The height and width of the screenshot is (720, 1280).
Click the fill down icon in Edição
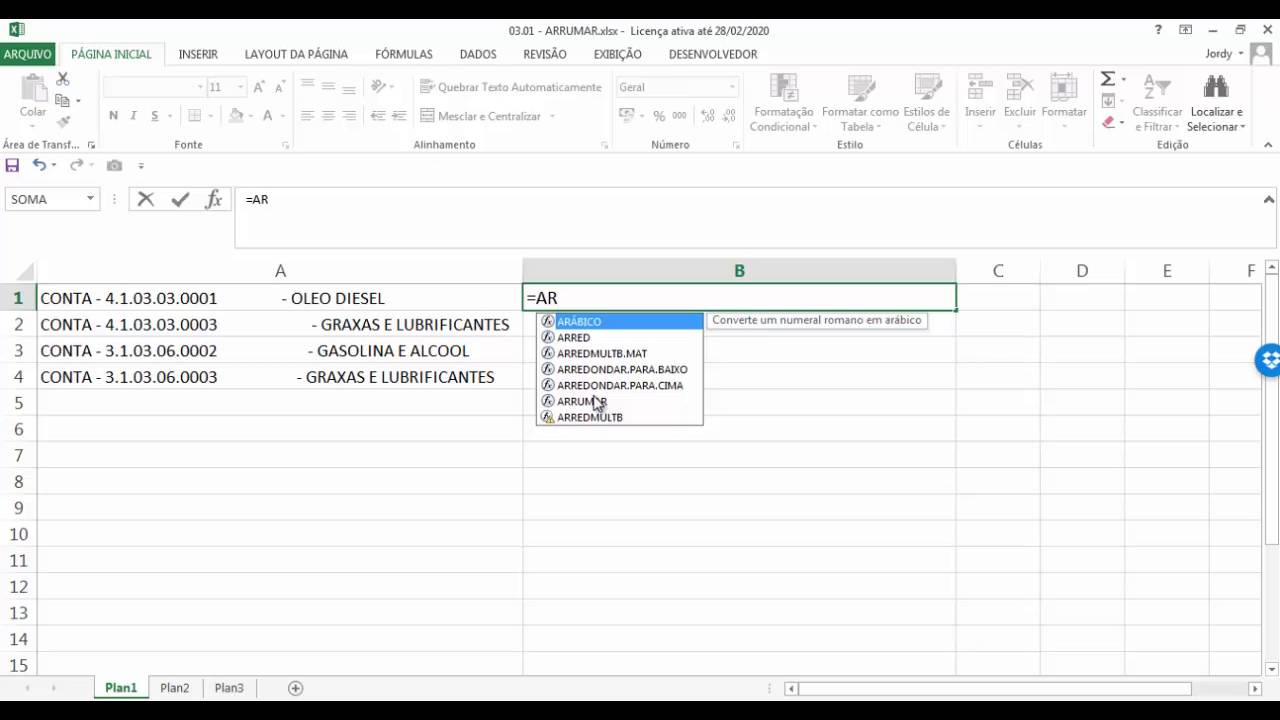point(1108,101)
